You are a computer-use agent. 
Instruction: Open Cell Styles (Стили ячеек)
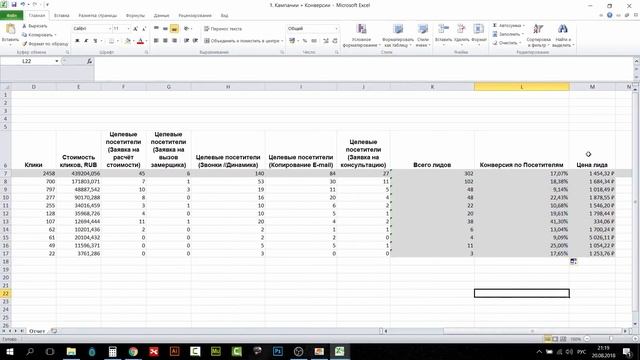[423, 36]
